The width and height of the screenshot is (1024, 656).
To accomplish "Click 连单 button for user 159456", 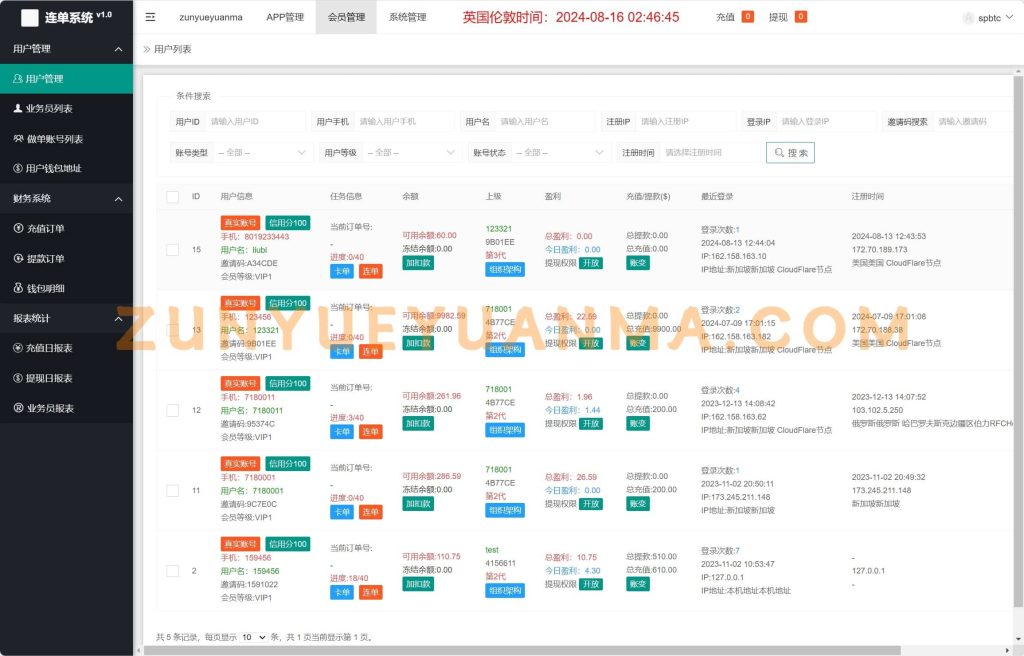I will (370, 593).
